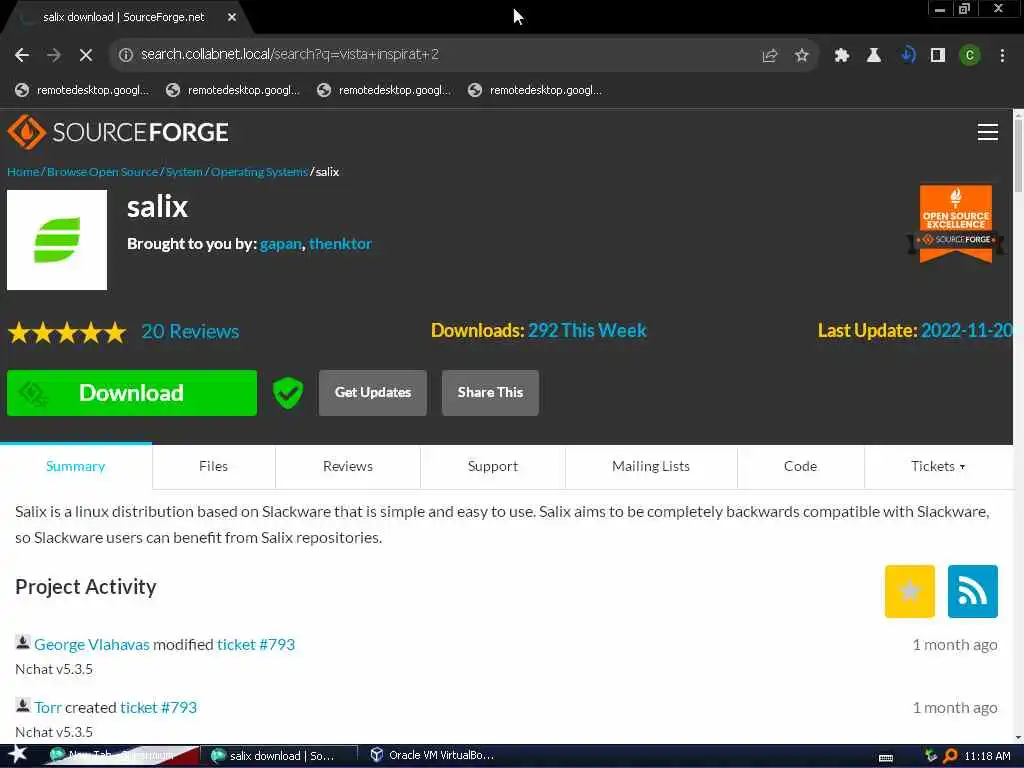Open the Mailing Lists tab

pos(651,466)
